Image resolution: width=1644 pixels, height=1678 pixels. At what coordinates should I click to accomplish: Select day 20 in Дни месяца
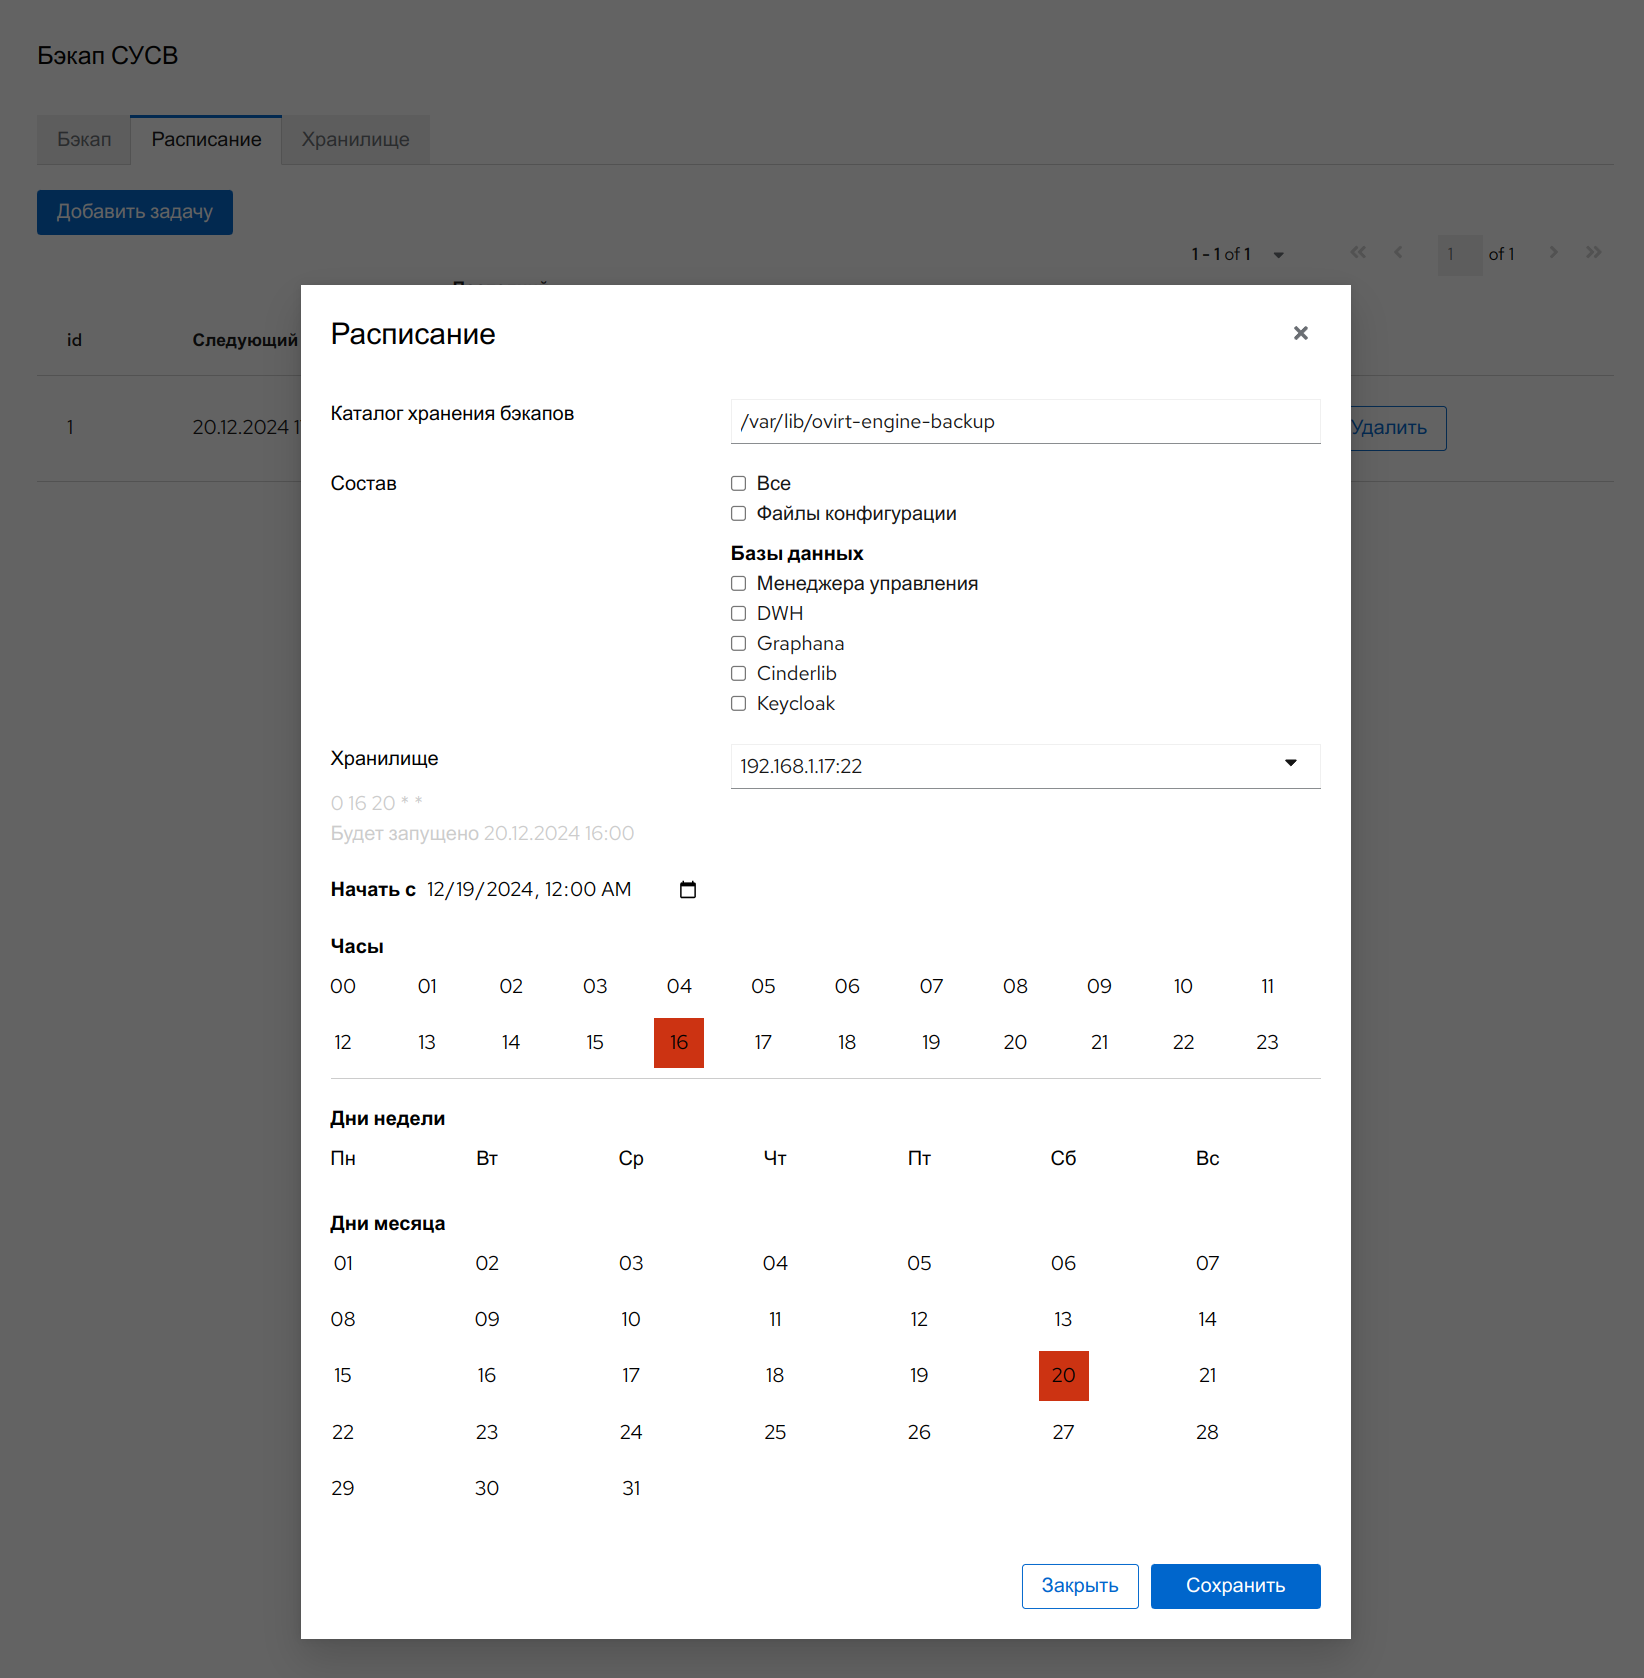[1063, 1376]
